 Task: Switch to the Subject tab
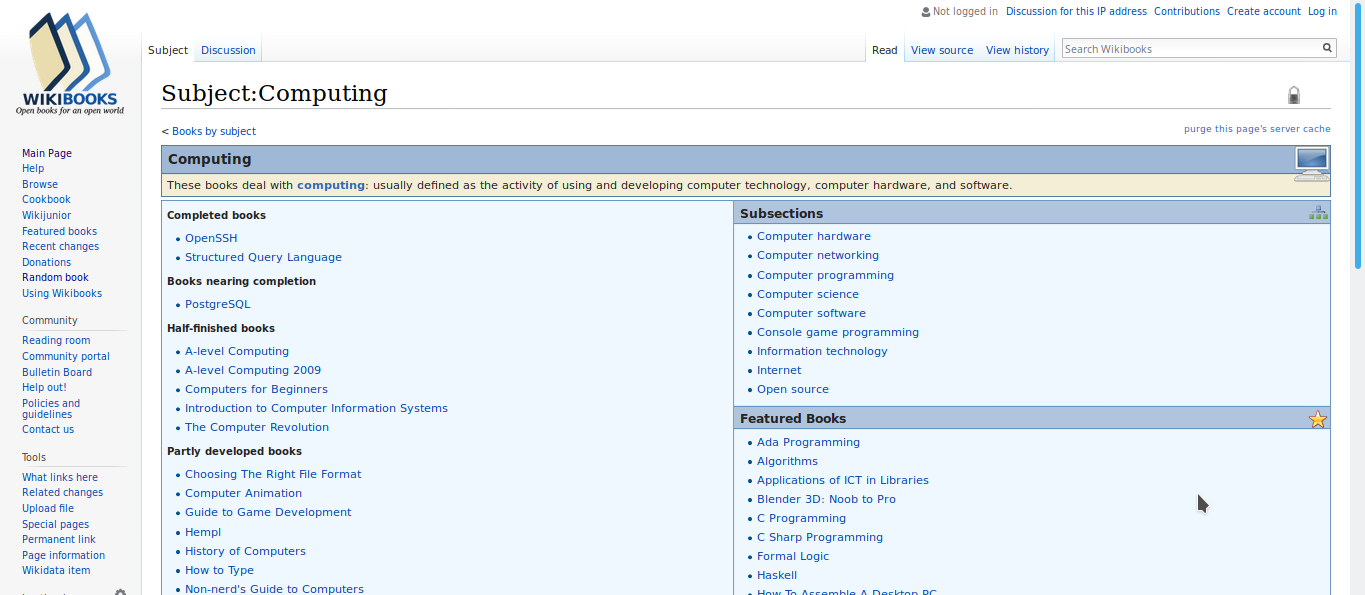click(x=168, y=50)
